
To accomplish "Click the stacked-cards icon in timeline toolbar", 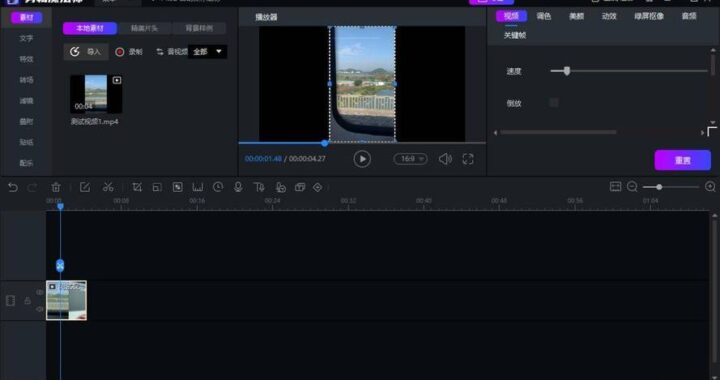I will [300, 187].
